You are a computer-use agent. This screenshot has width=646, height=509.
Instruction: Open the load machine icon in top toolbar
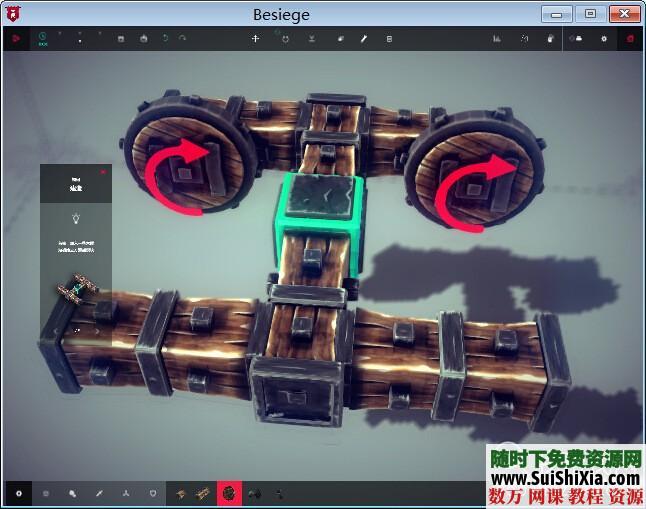click(x=143, y=39)
